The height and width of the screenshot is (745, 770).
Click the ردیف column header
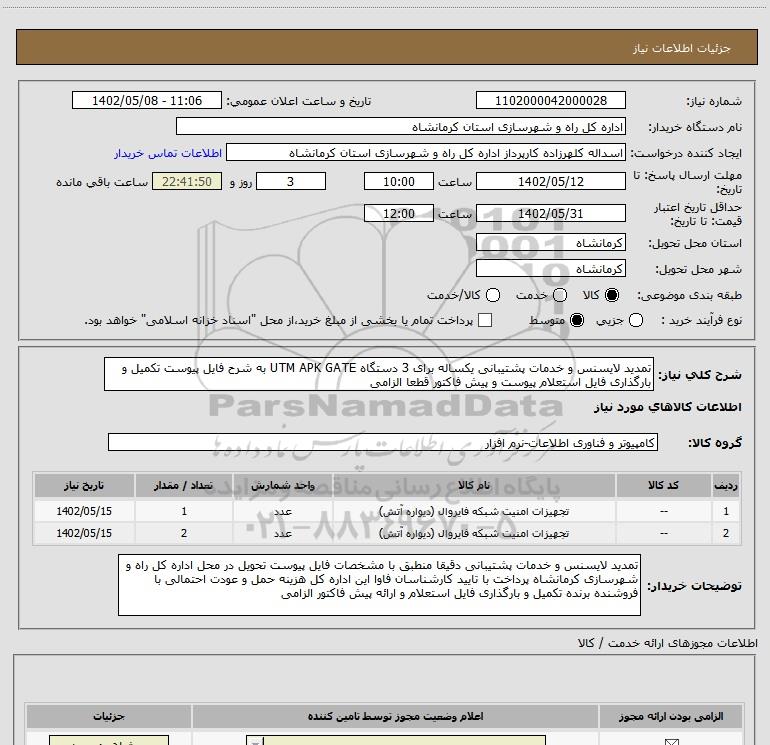pyautogui.click(x=726, y=485)
